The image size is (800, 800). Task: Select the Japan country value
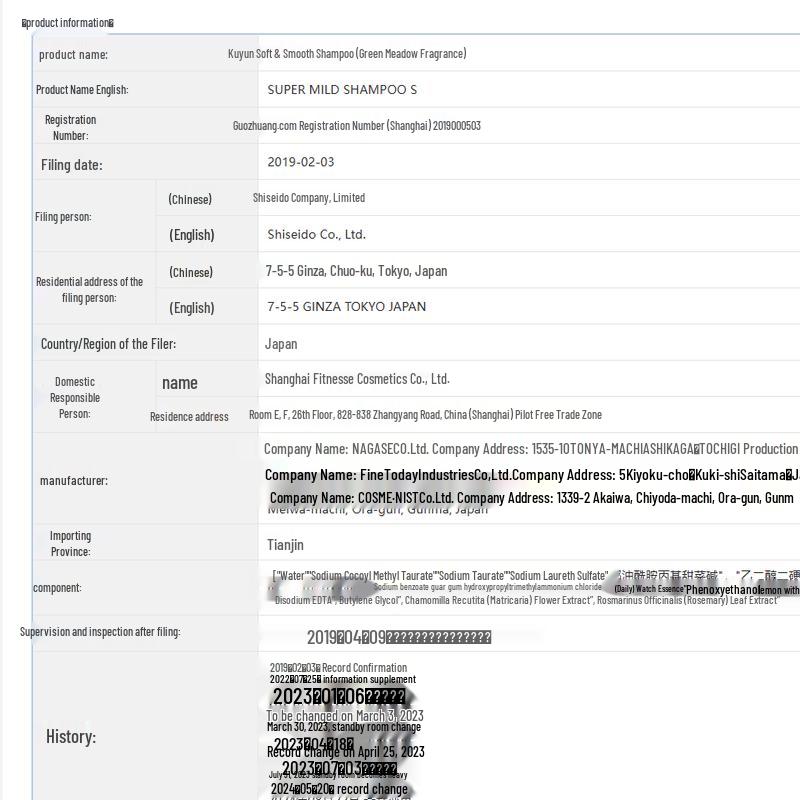pos(281,344)
